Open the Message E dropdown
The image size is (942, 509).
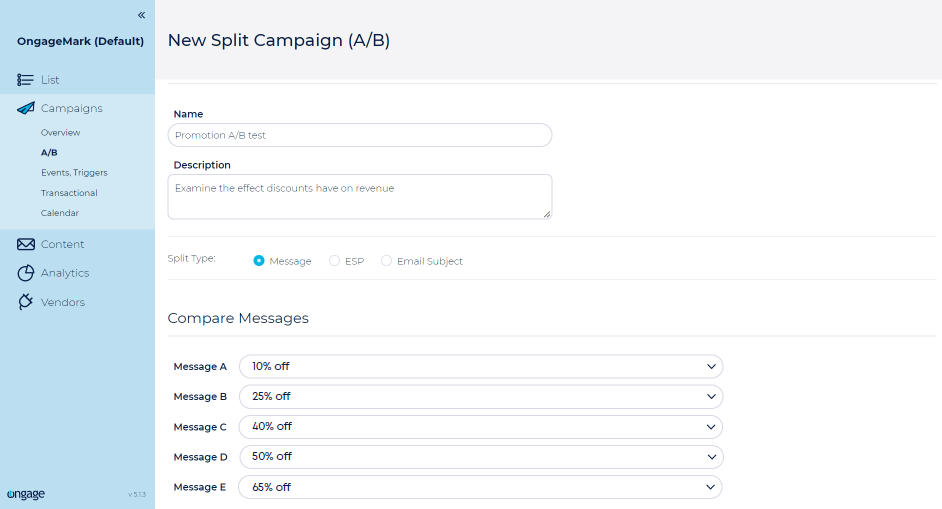(x=480, y=487)
